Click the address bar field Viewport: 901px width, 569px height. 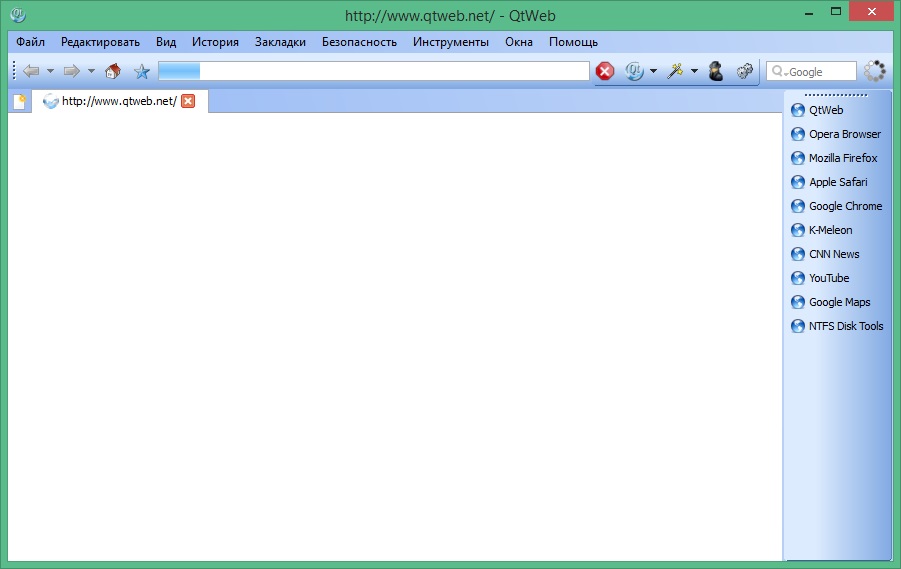[374, 71]
